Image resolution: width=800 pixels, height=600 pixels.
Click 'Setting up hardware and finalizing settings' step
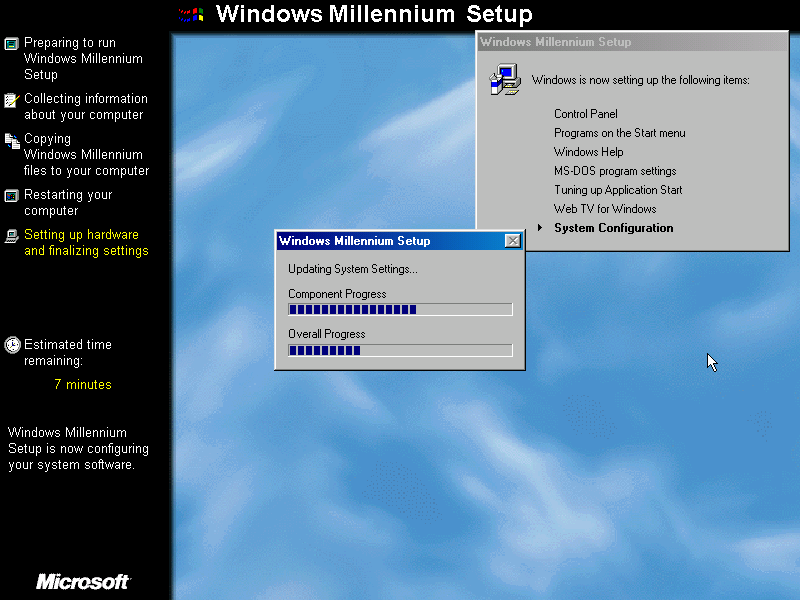click(x=86, y=242)
